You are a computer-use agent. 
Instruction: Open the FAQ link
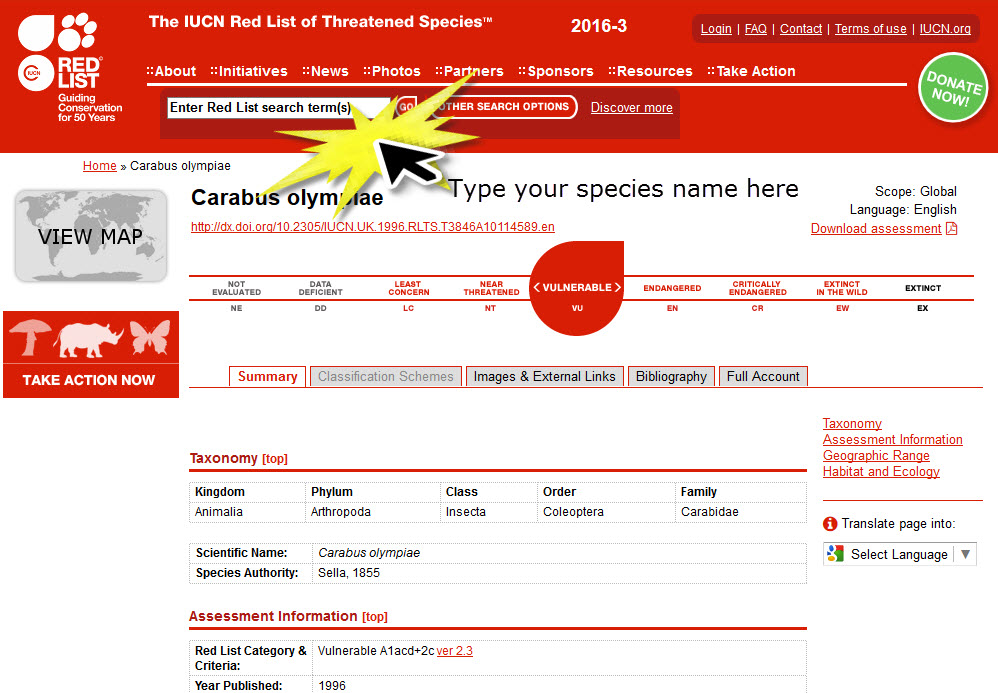[x=756, y=29]
